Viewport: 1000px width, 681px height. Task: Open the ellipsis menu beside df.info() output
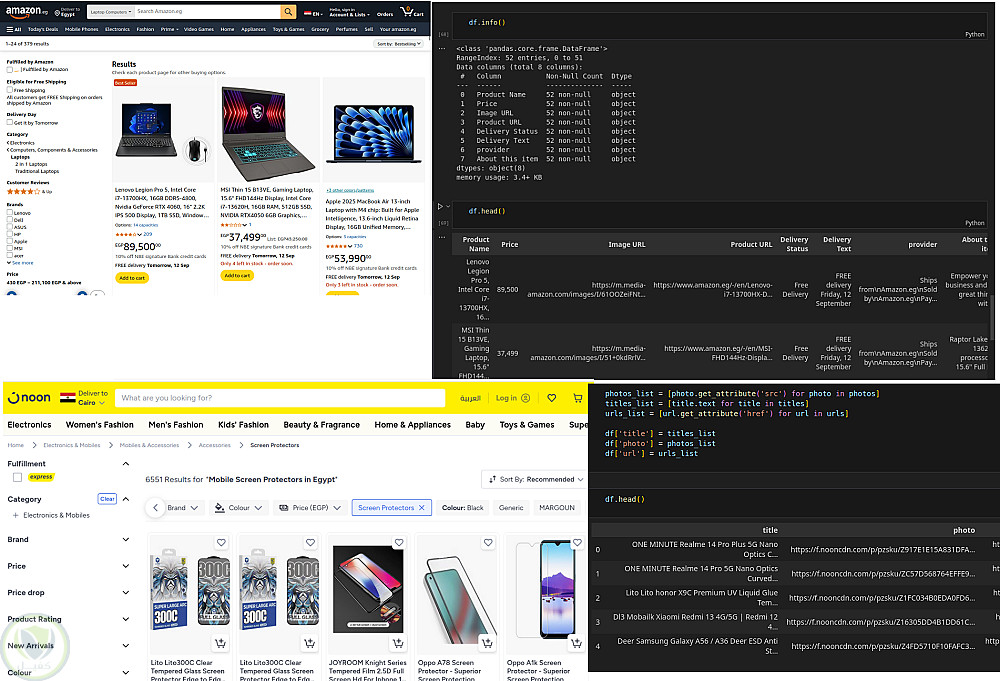point(442,48)
